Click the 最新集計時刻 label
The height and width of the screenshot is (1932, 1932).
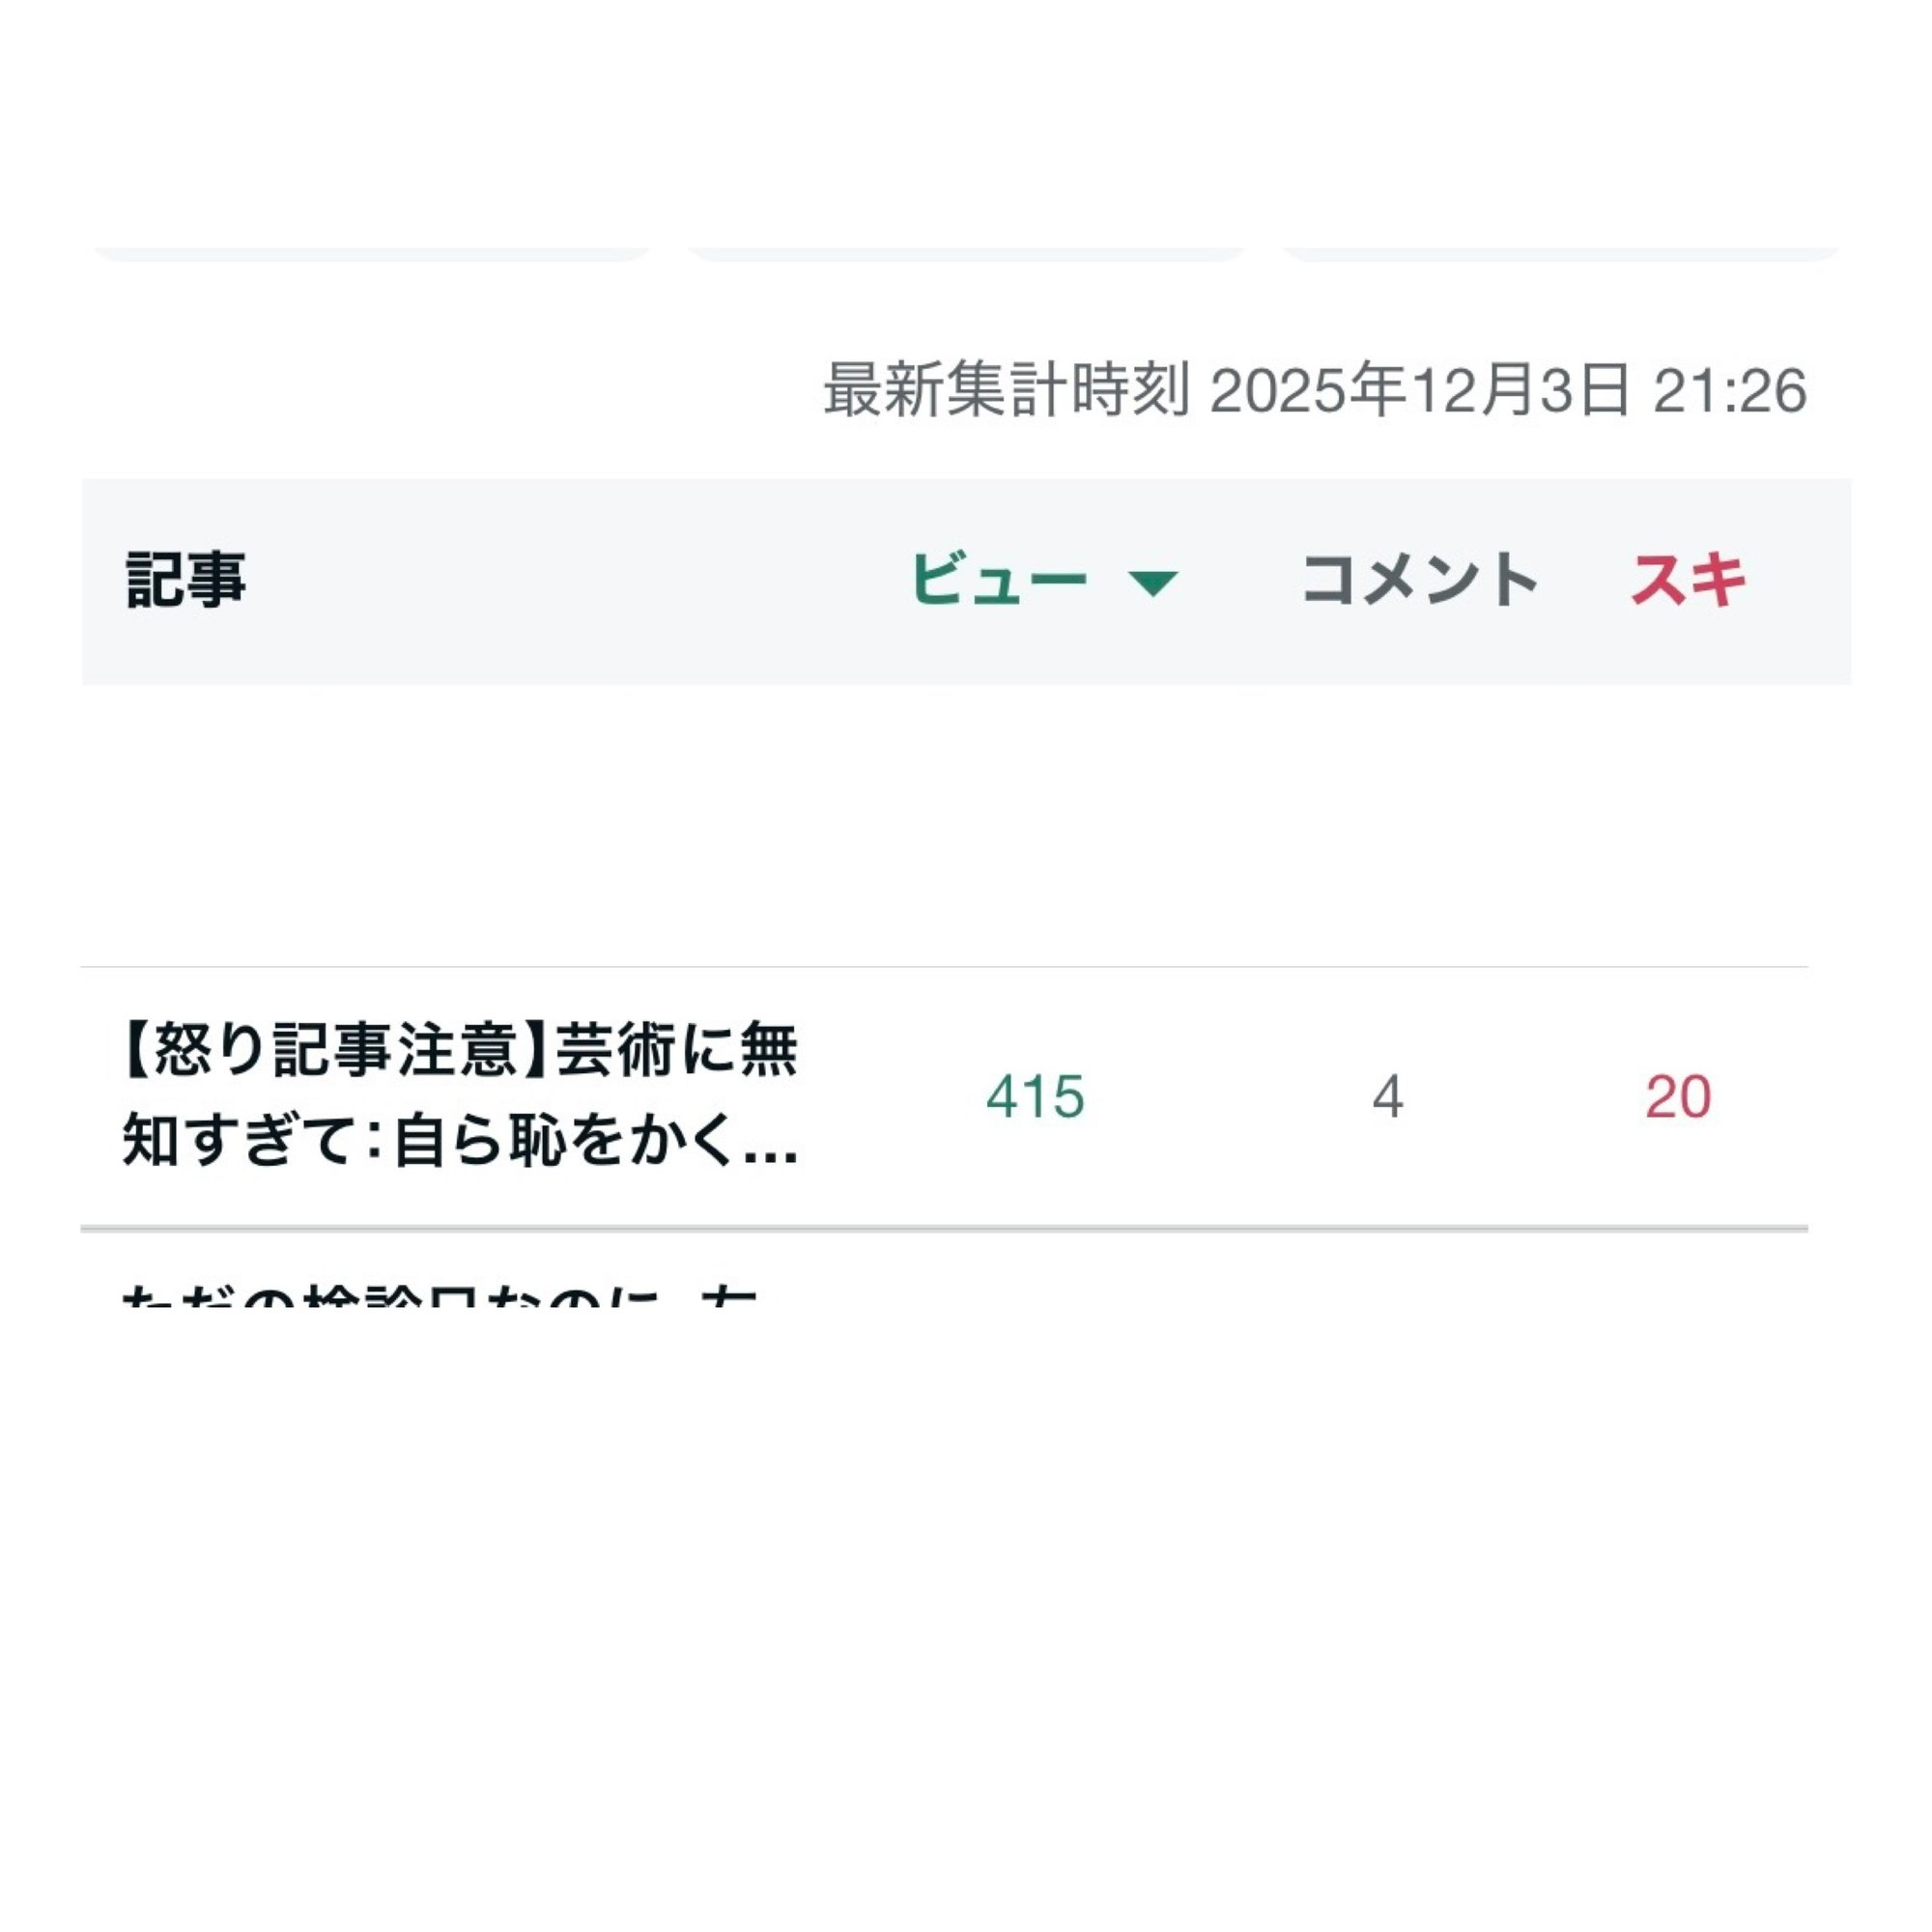point(1006,390)
